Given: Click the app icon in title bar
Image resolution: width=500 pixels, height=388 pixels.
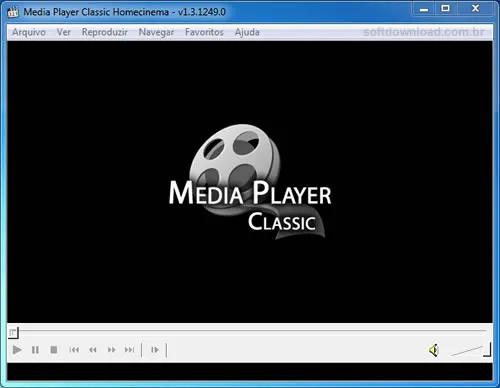Looking at the screenshot, I should 13,12.
